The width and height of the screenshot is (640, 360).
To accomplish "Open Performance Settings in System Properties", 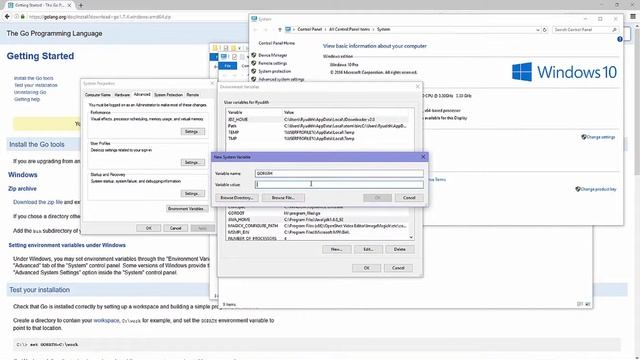I will point(192,131).
